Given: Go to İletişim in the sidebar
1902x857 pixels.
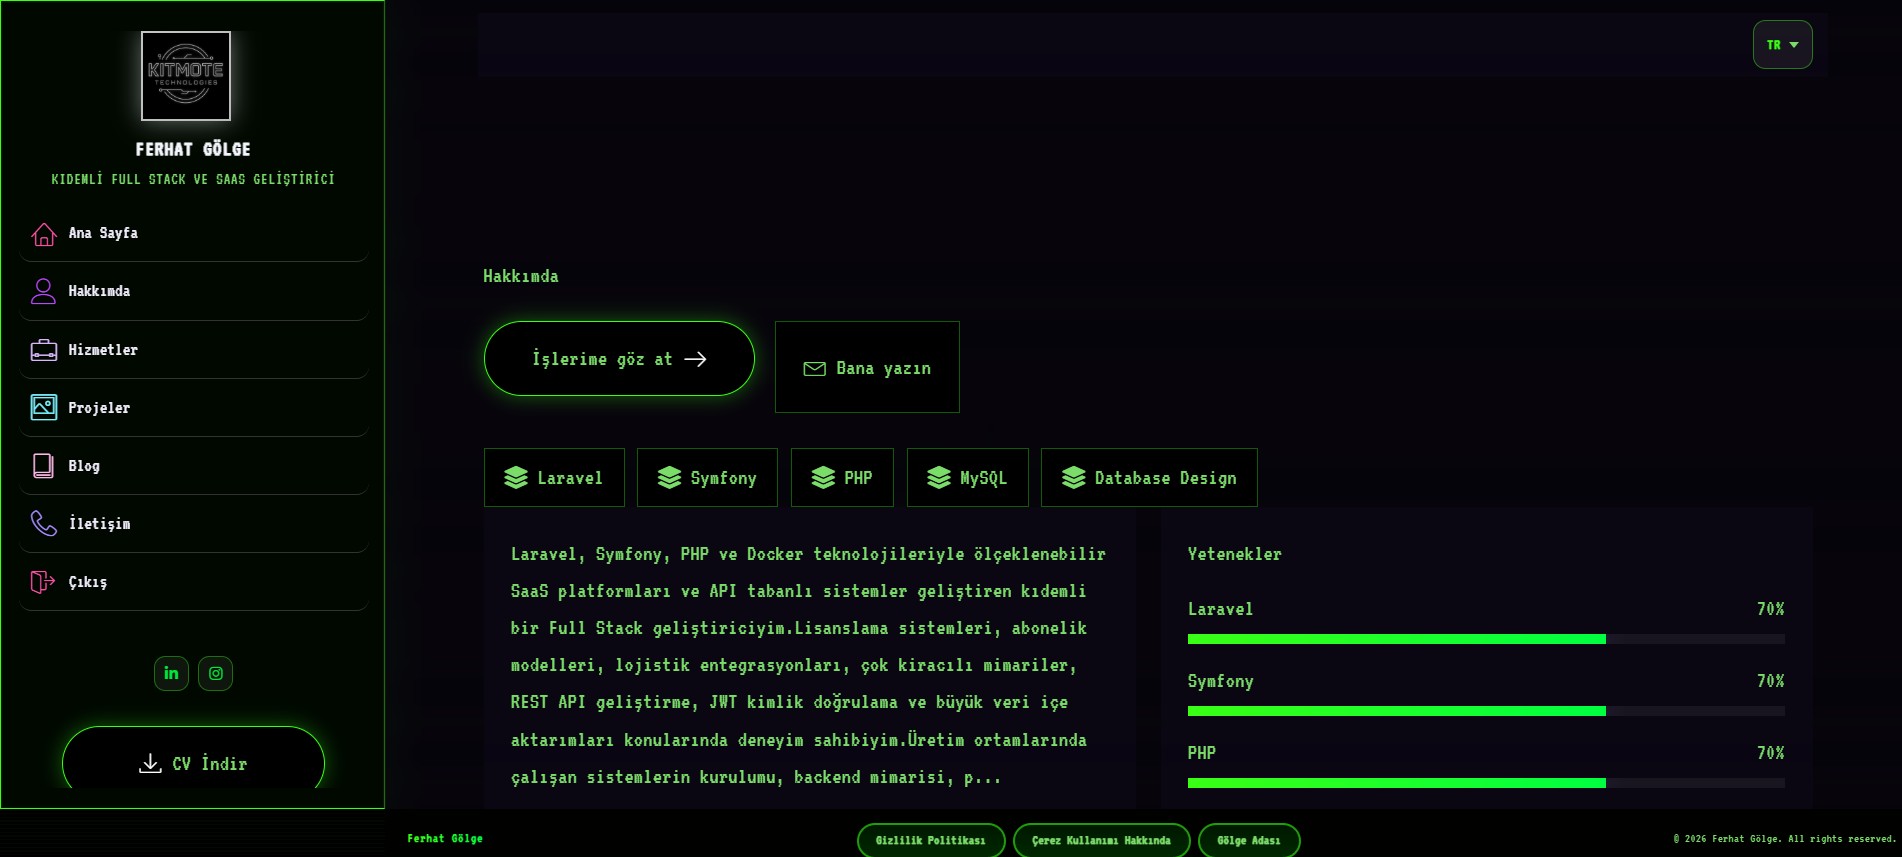Looking at the screenshot, I should (194, 524).
